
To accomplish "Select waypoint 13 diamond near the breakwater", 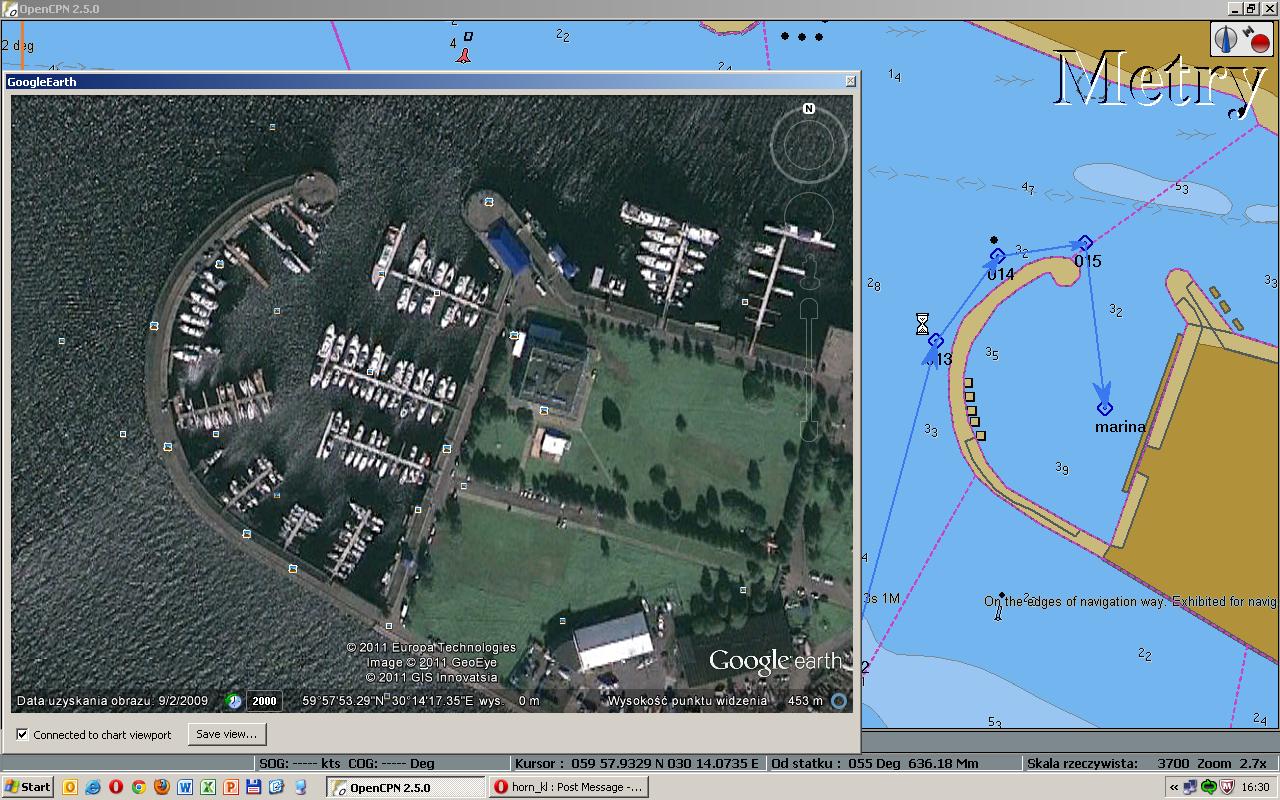I will [x=935, y=341].
